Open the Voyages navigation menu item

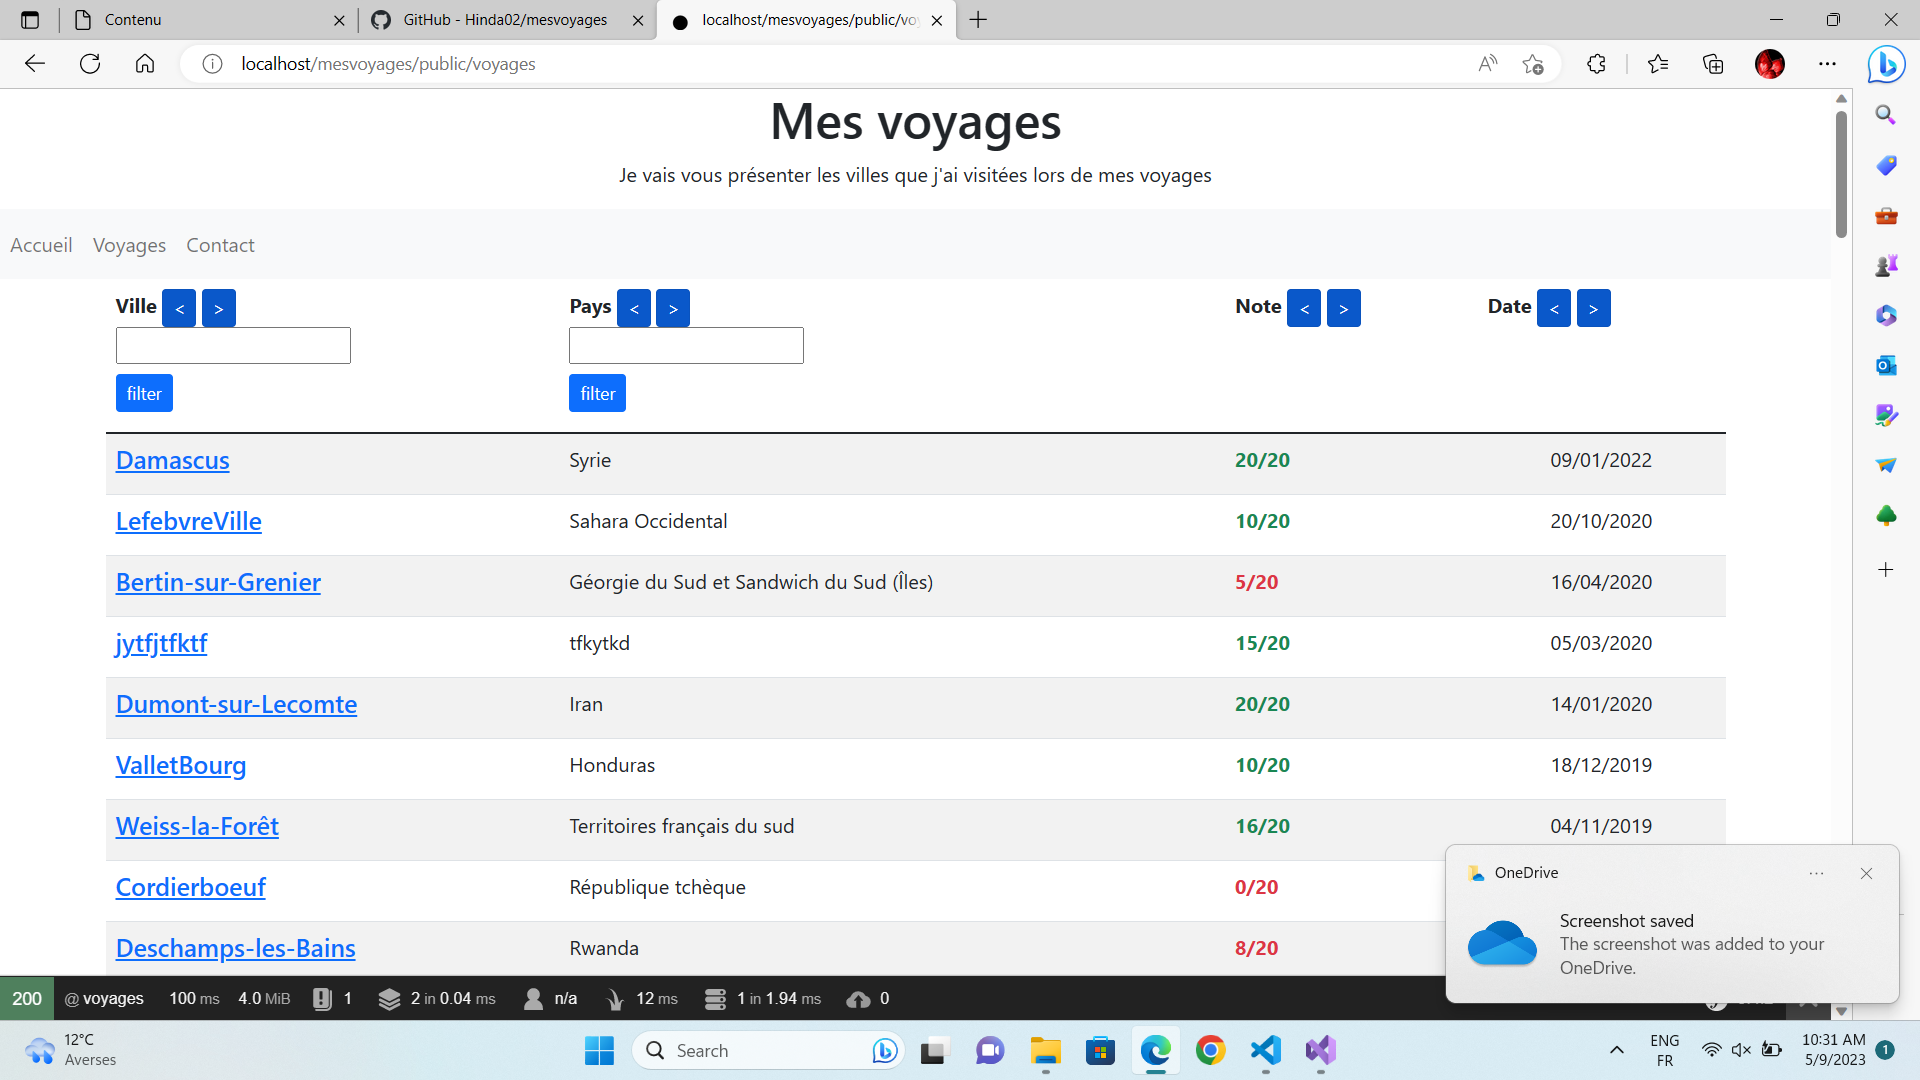coord(129,245)
